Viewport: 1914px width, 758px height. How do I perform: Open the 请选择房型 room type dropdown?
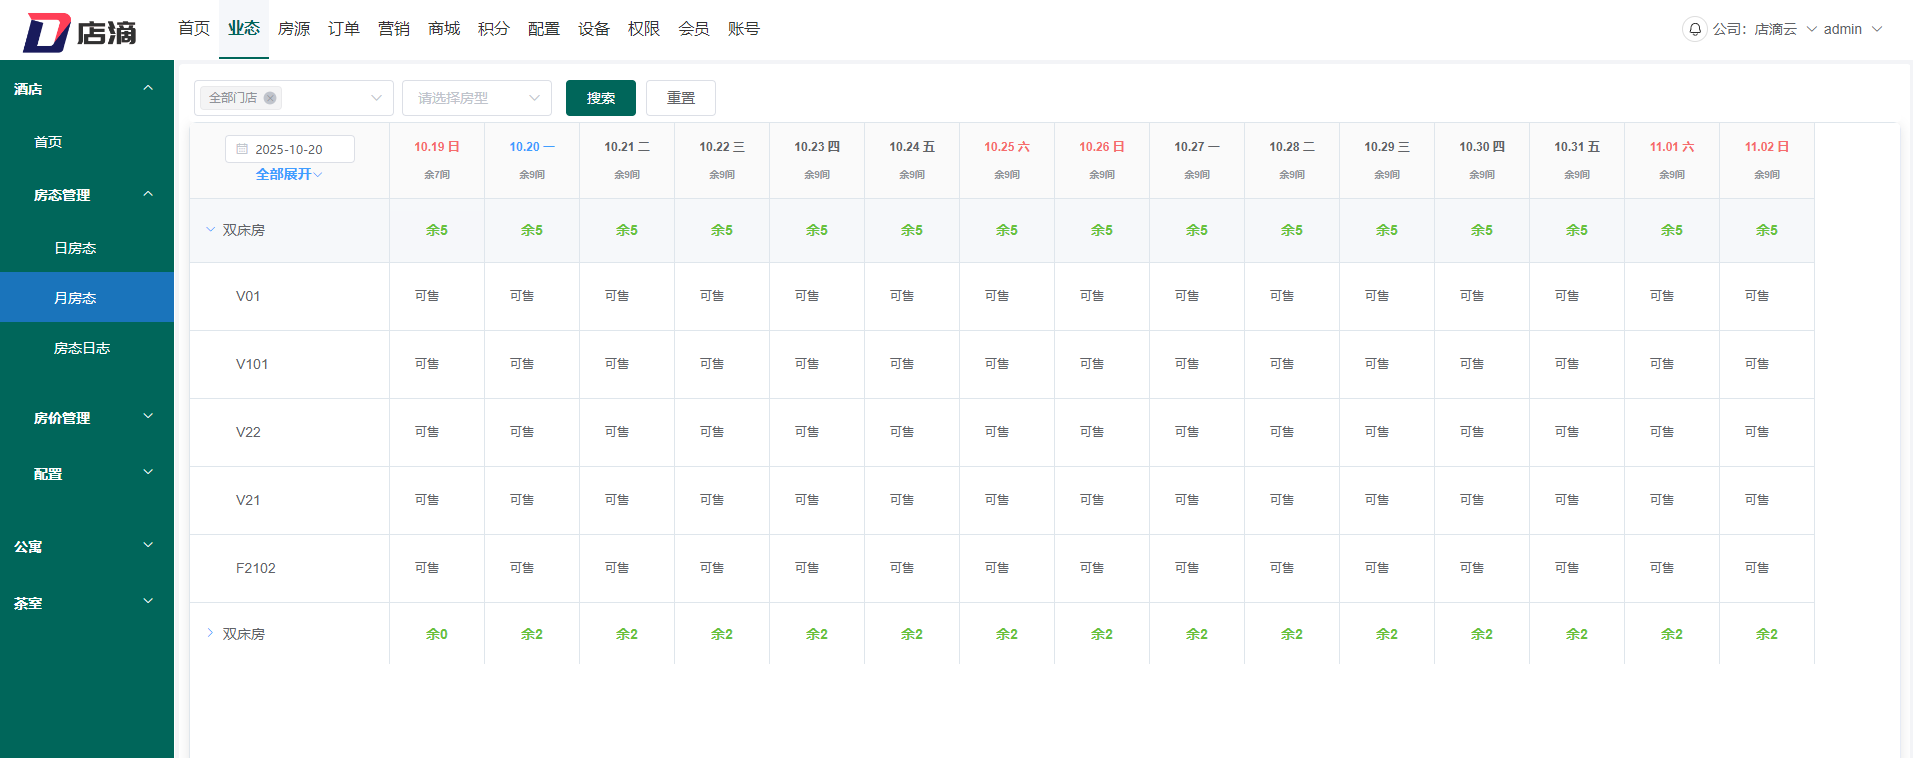(x=477, y=98)
